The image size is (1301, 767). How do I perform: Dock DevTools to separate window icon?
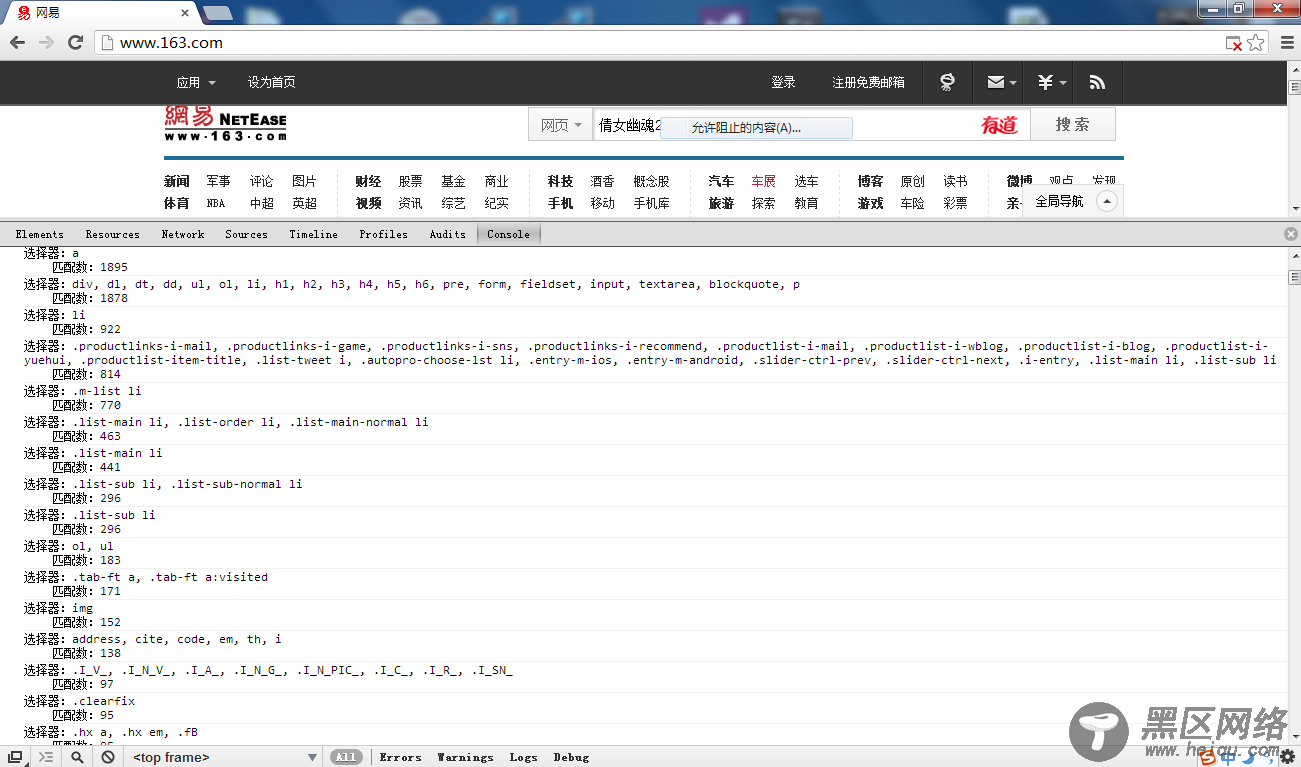pyautogui.click(x=15, y=757)
